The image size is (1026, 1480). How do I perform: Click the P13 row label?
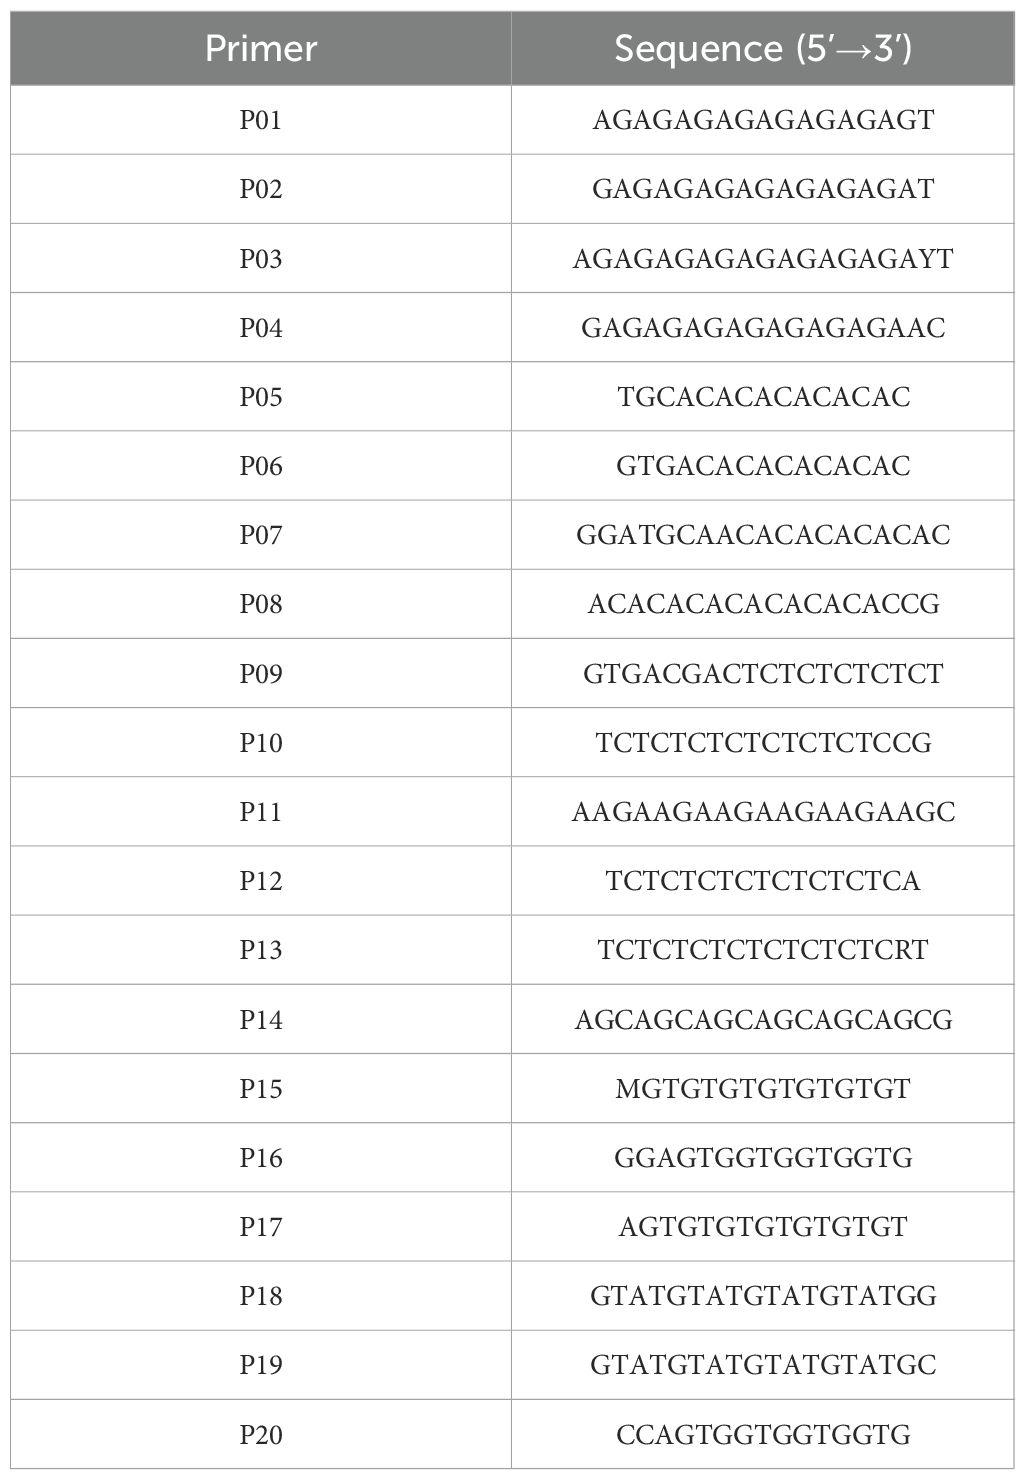(261, 950)
